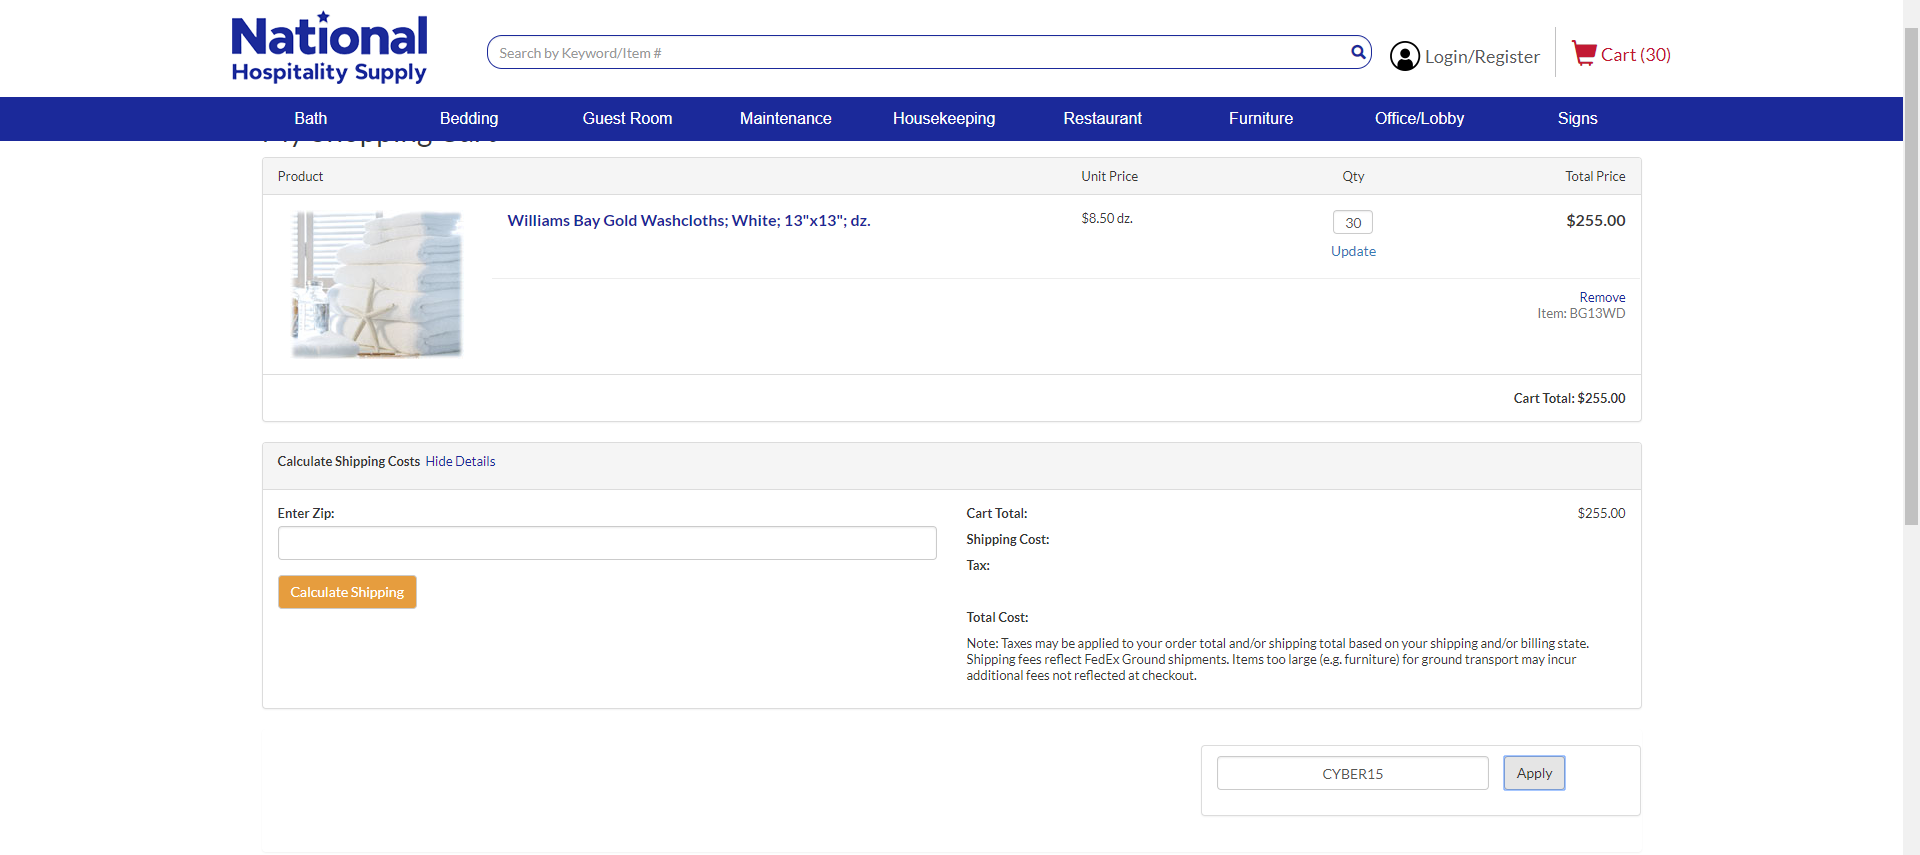Viewport: 1920px width, 855px height.
Task: Open the Furniture menu
Action: tap(1261, 118)
